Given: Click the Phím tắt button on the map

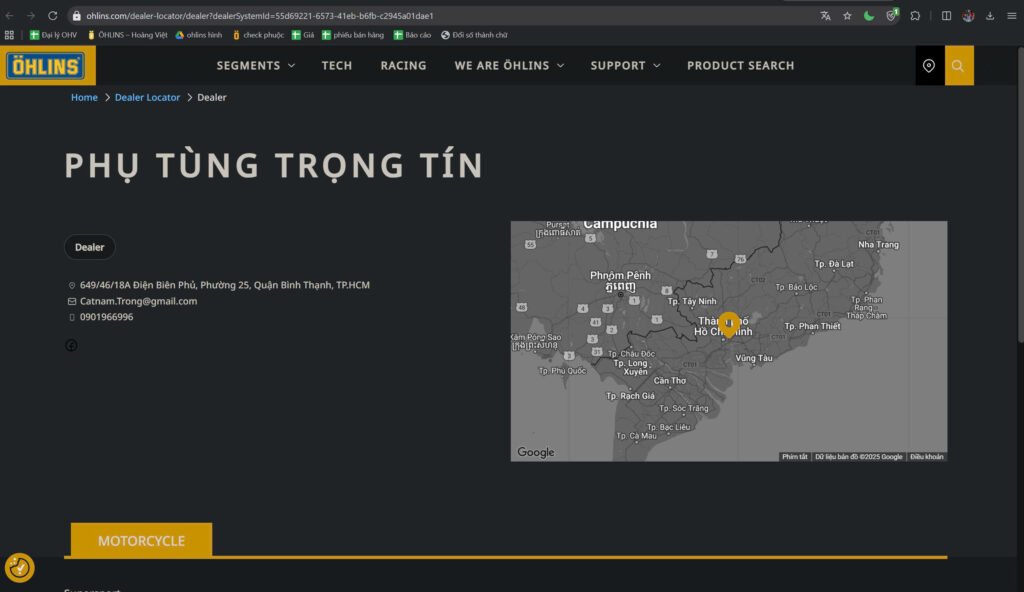Looking at the screenshot, I should pos(795,457).
